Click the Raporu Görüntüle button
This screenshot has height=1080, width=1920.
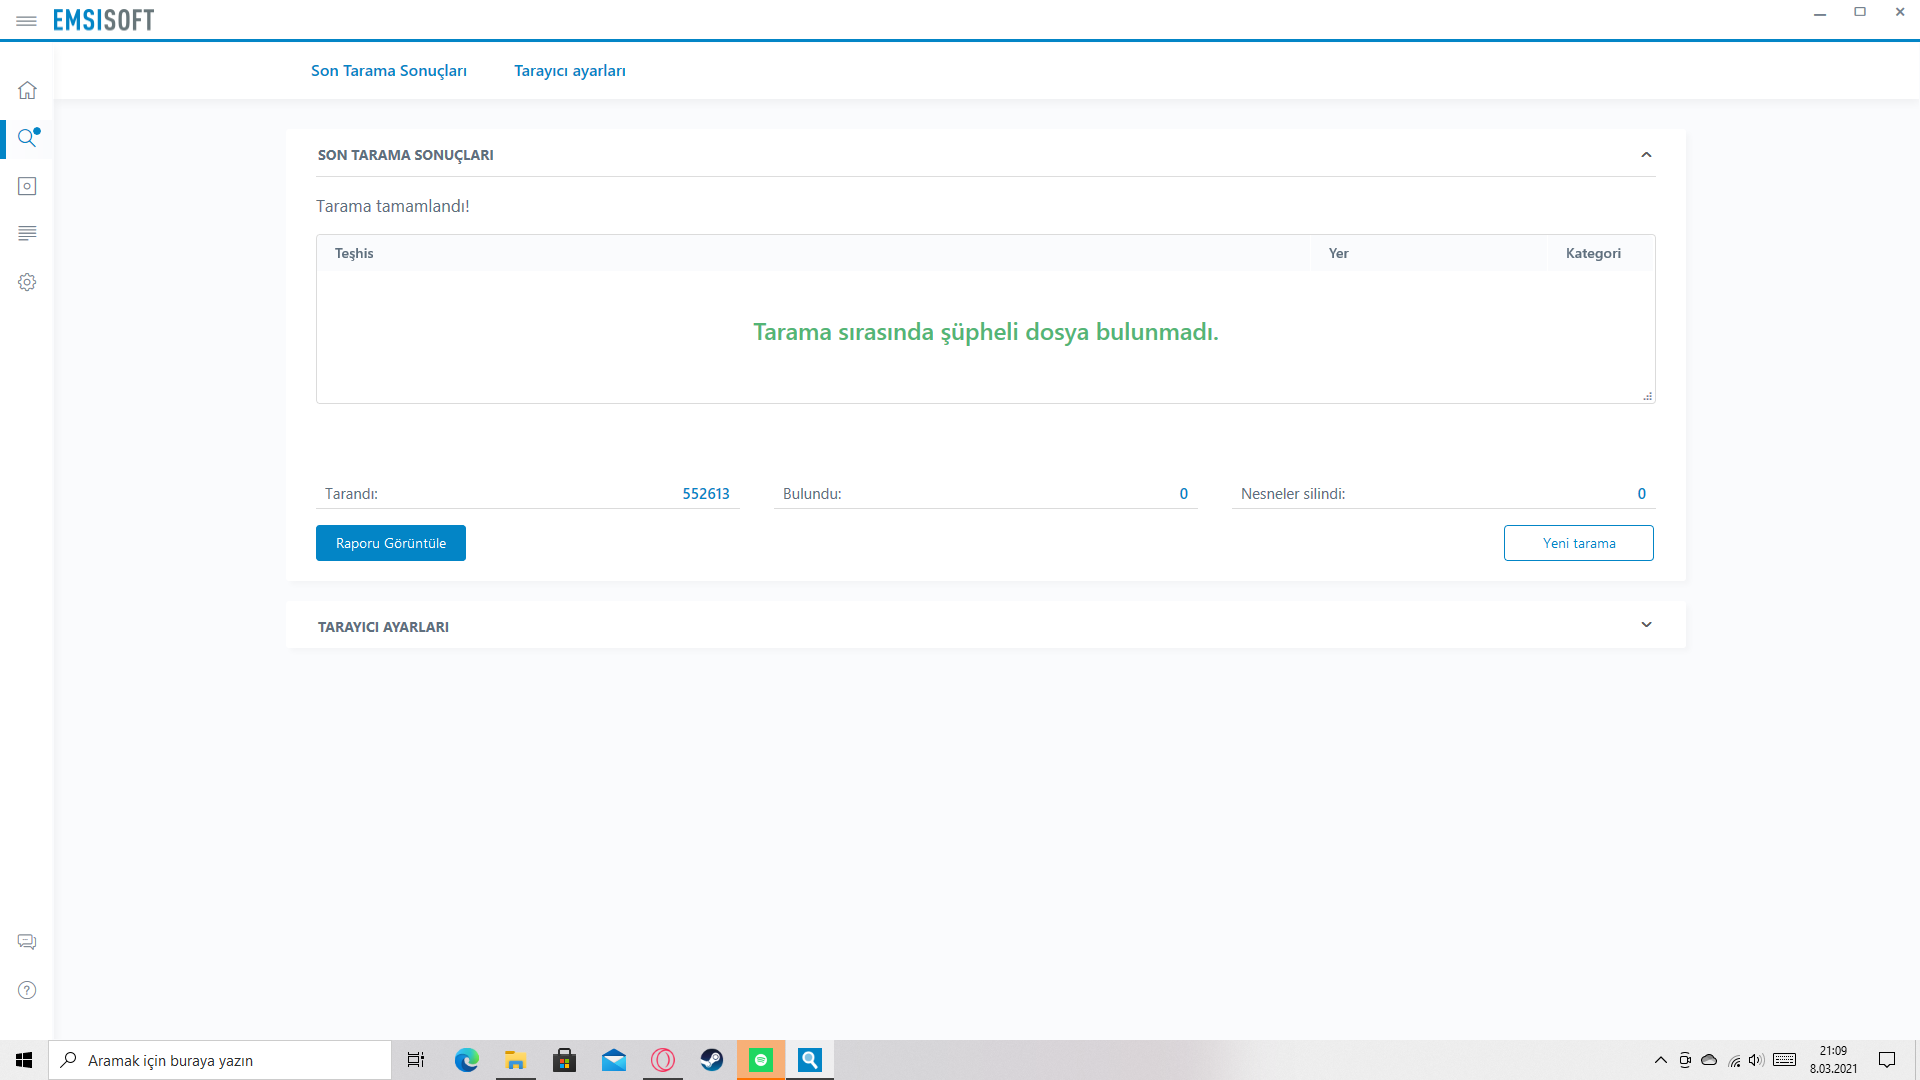pyautogui.click(x=390, y=543)
